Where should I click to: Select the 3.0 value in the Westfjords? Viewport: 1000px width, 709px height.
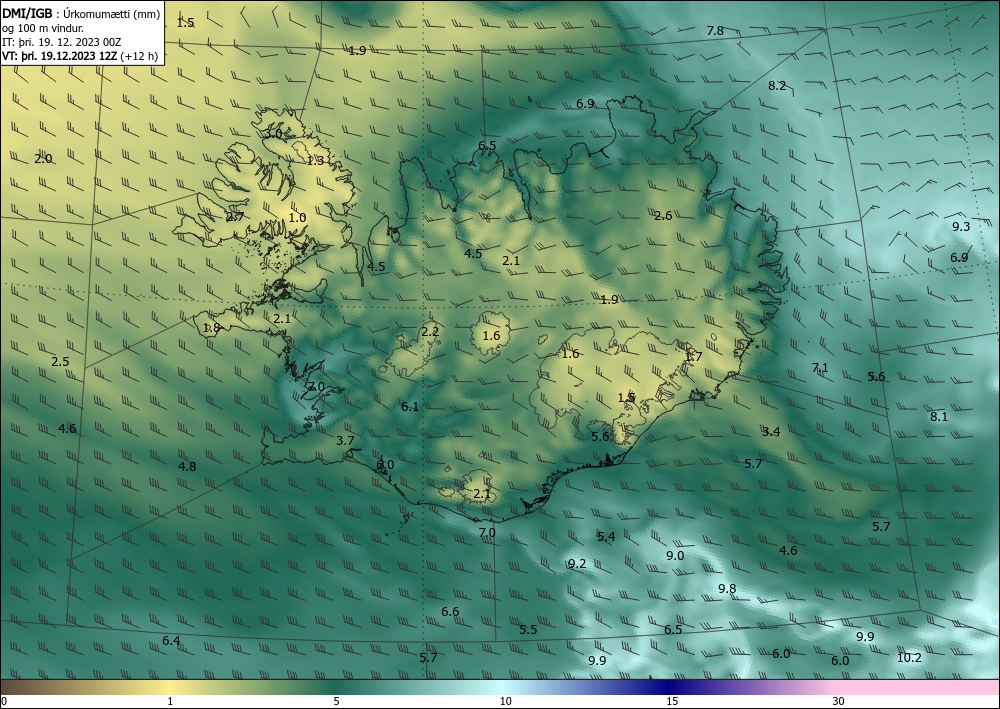(274, 134)
